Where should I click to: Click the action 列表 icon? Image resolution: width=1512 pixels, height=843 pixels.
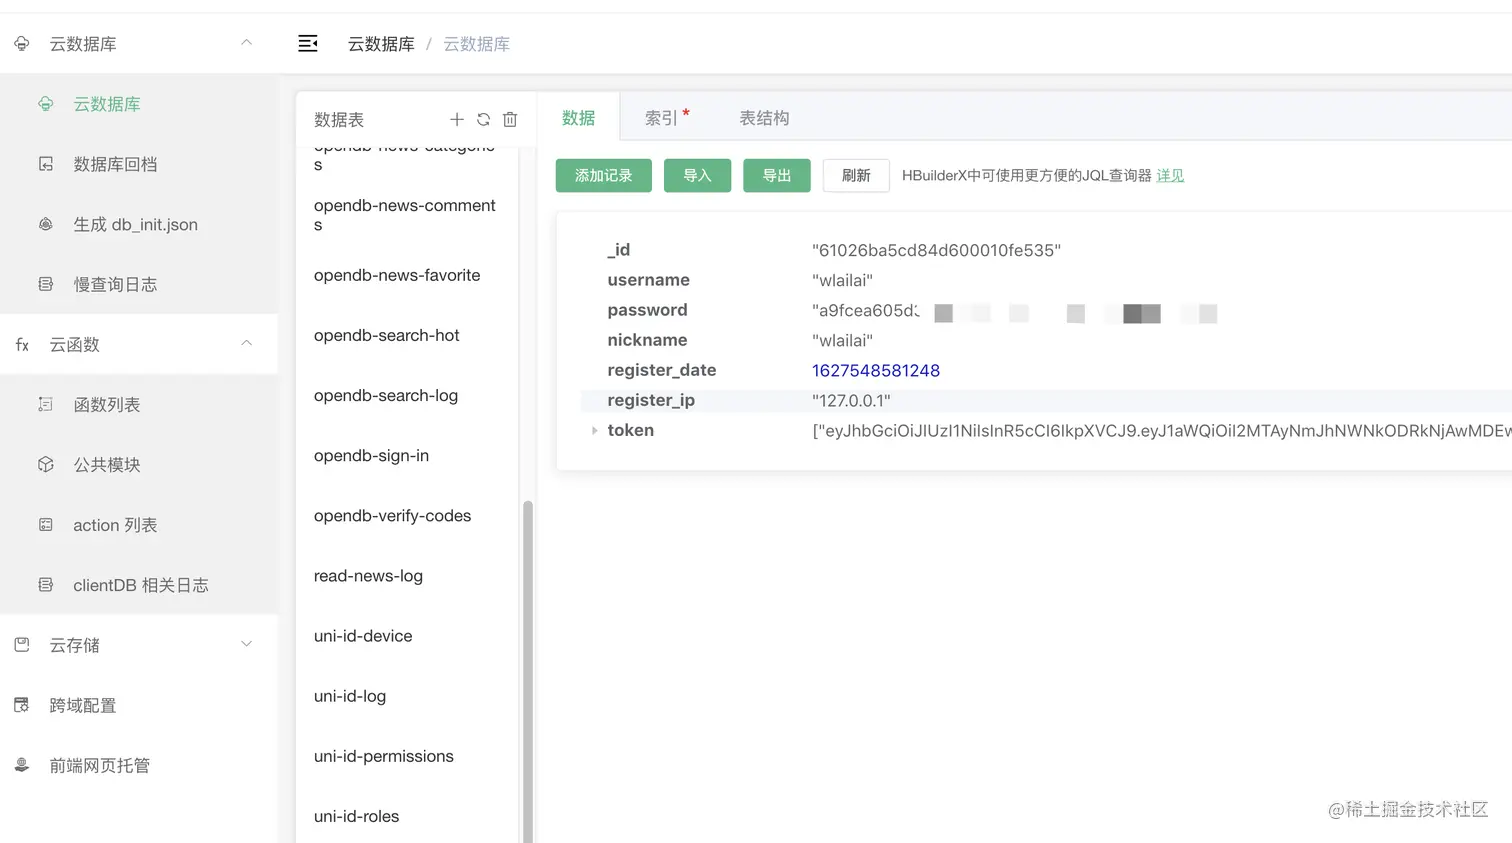46,524
